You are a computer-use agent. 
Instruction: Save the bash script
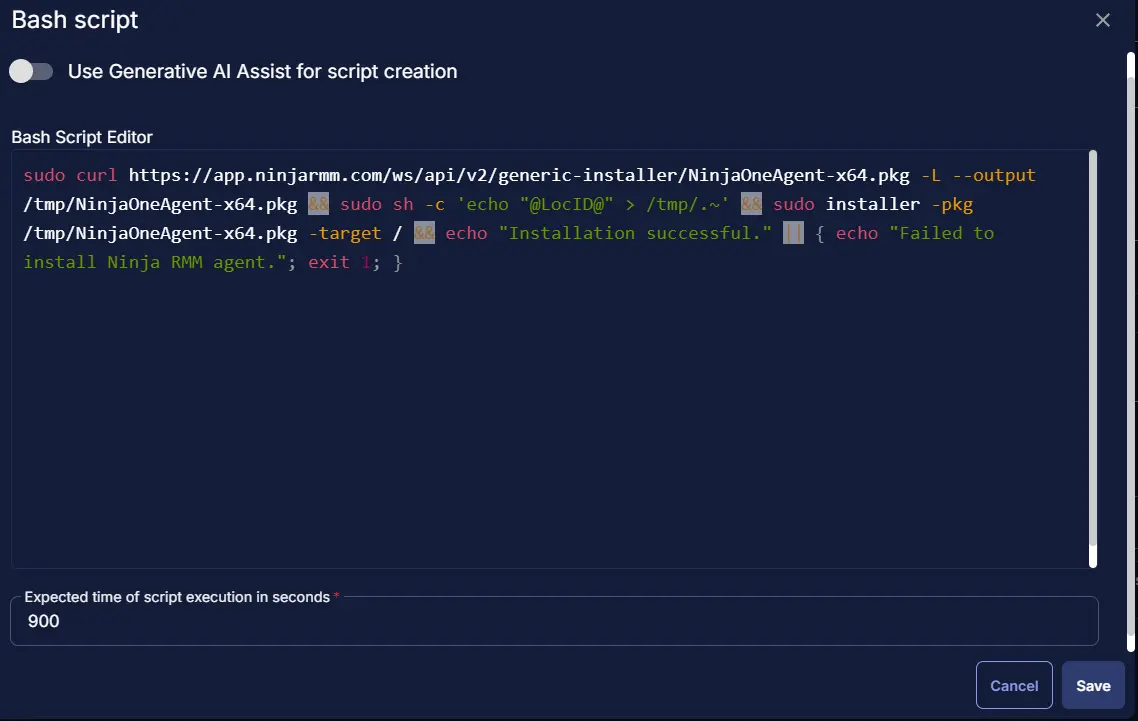[1093, 685]
